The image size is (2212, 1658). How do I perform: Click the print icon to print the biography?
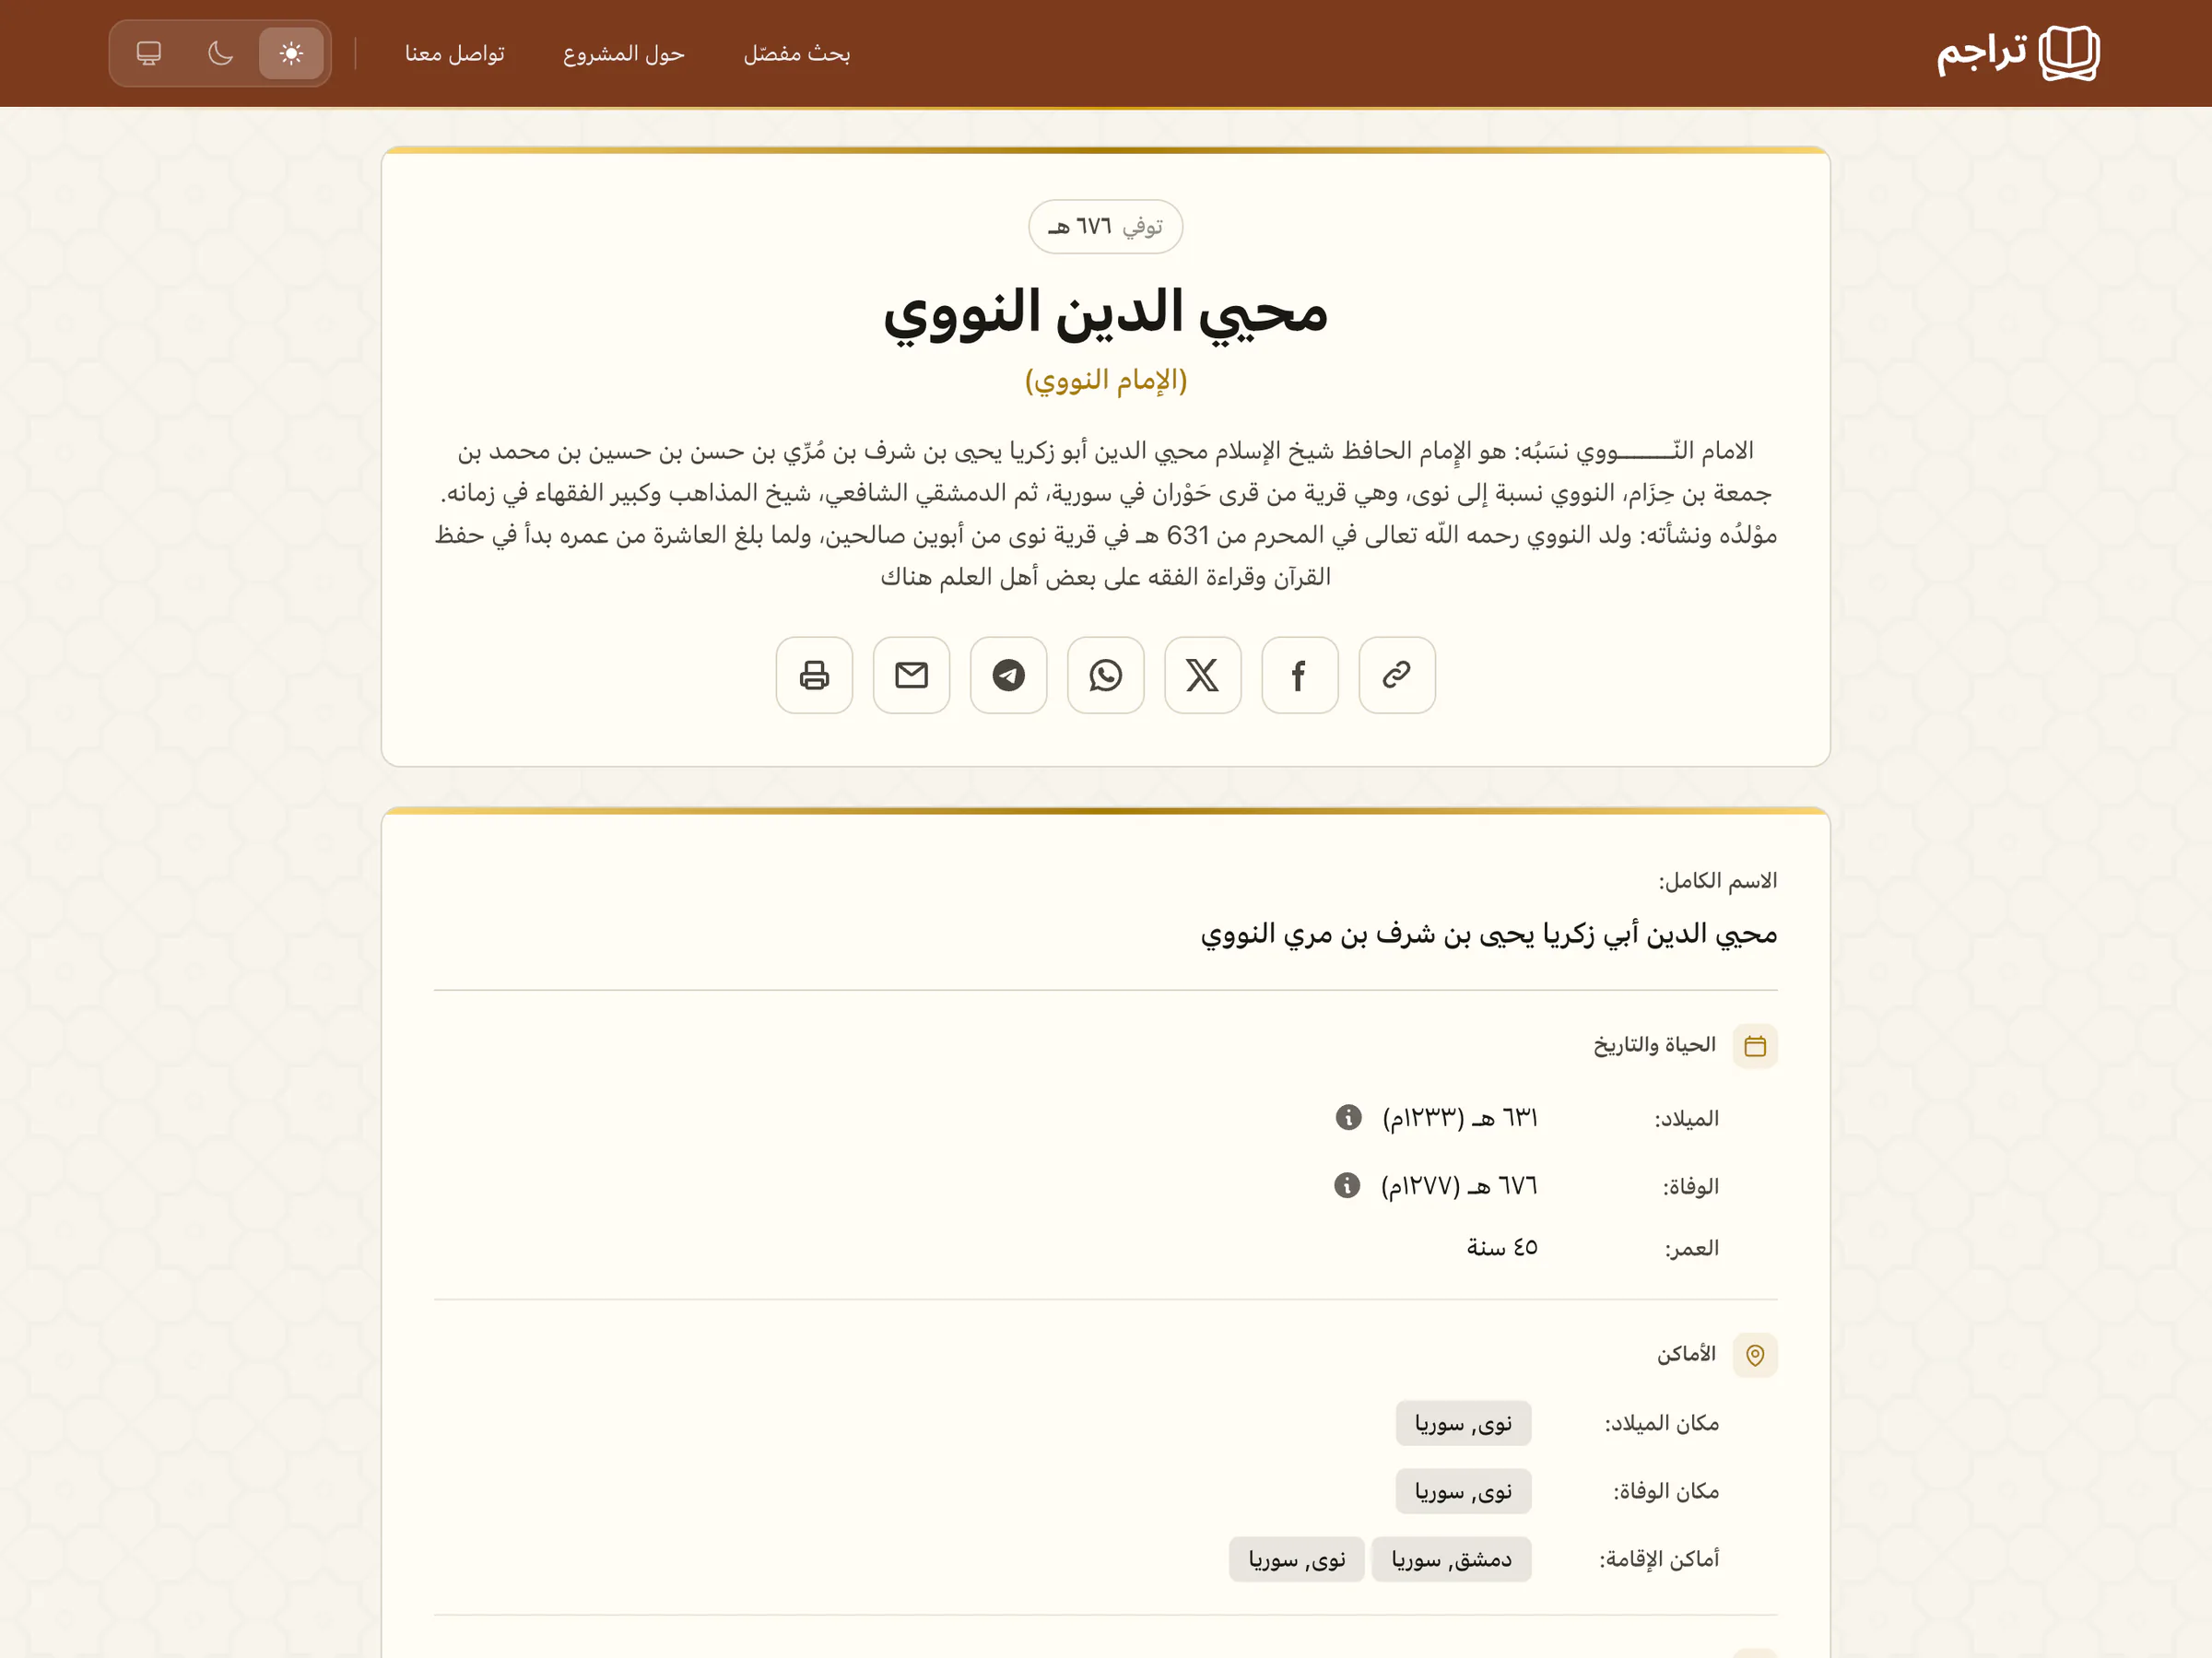[814, 675]
